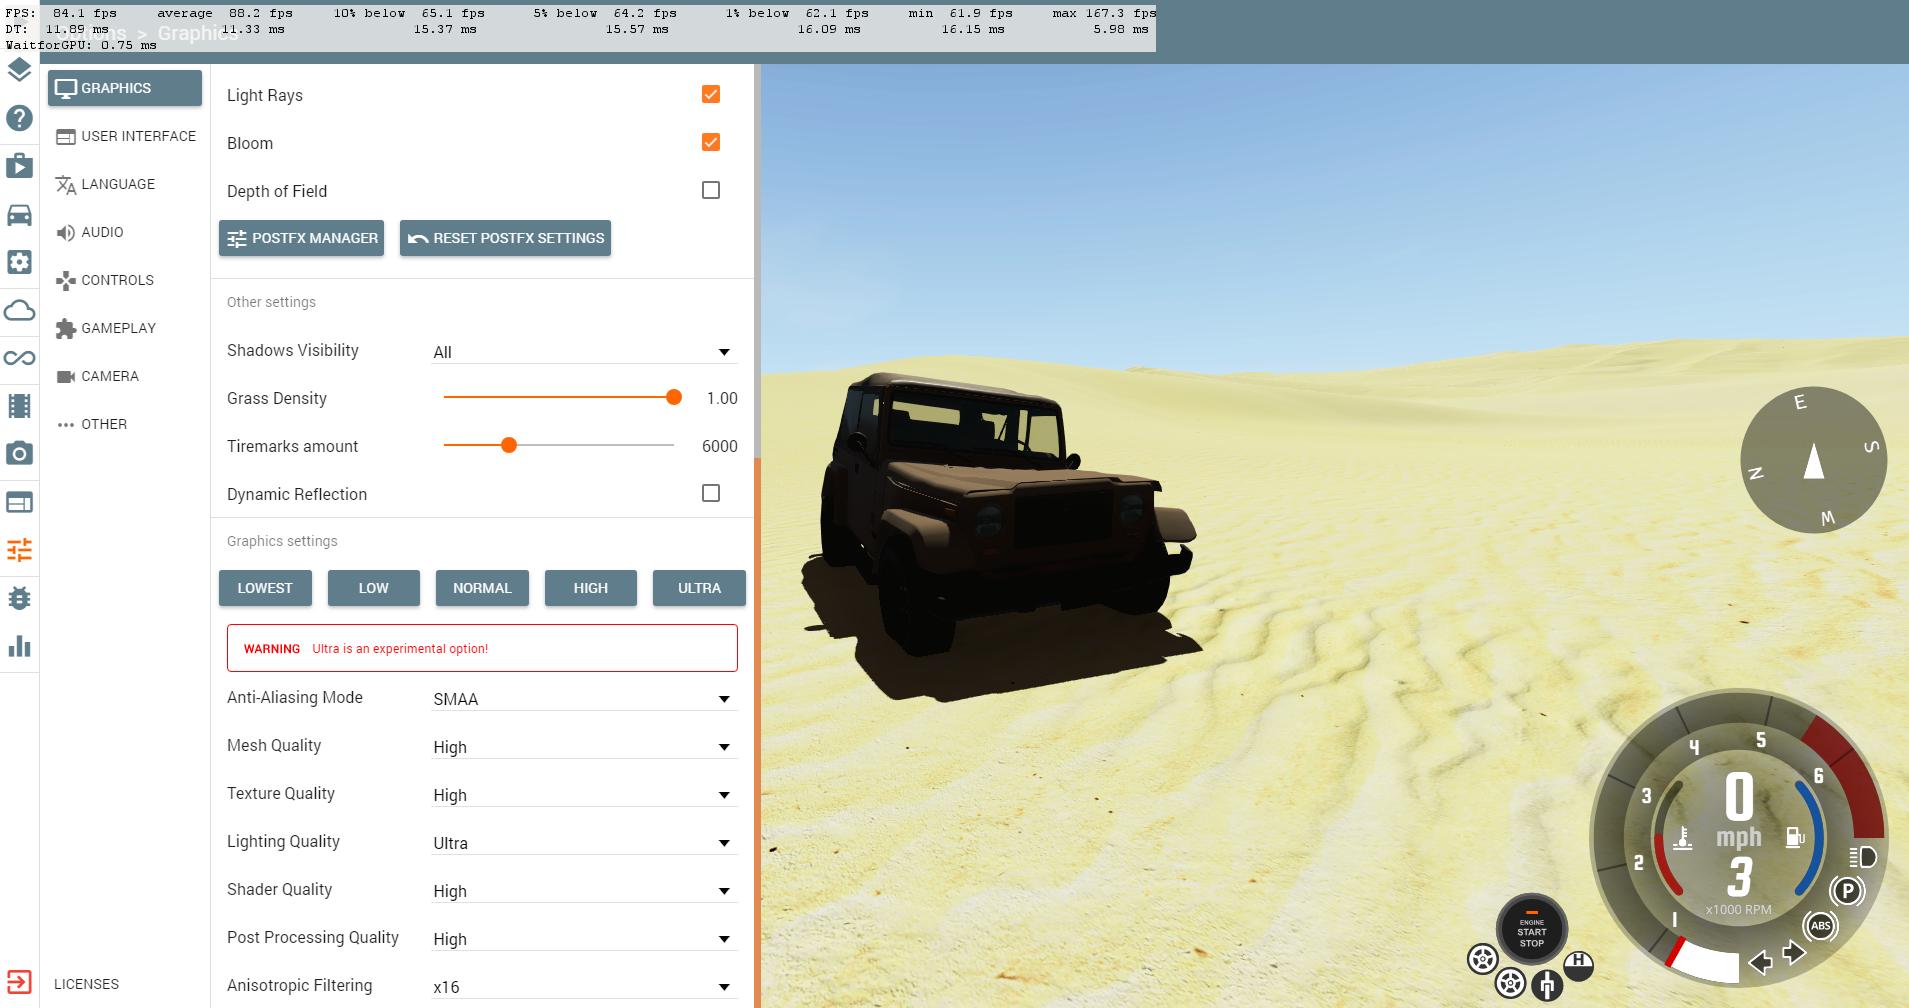Click the engine temperature gauge icon
Viewport: 1909px width, 1008px height.
(1683, 837)
